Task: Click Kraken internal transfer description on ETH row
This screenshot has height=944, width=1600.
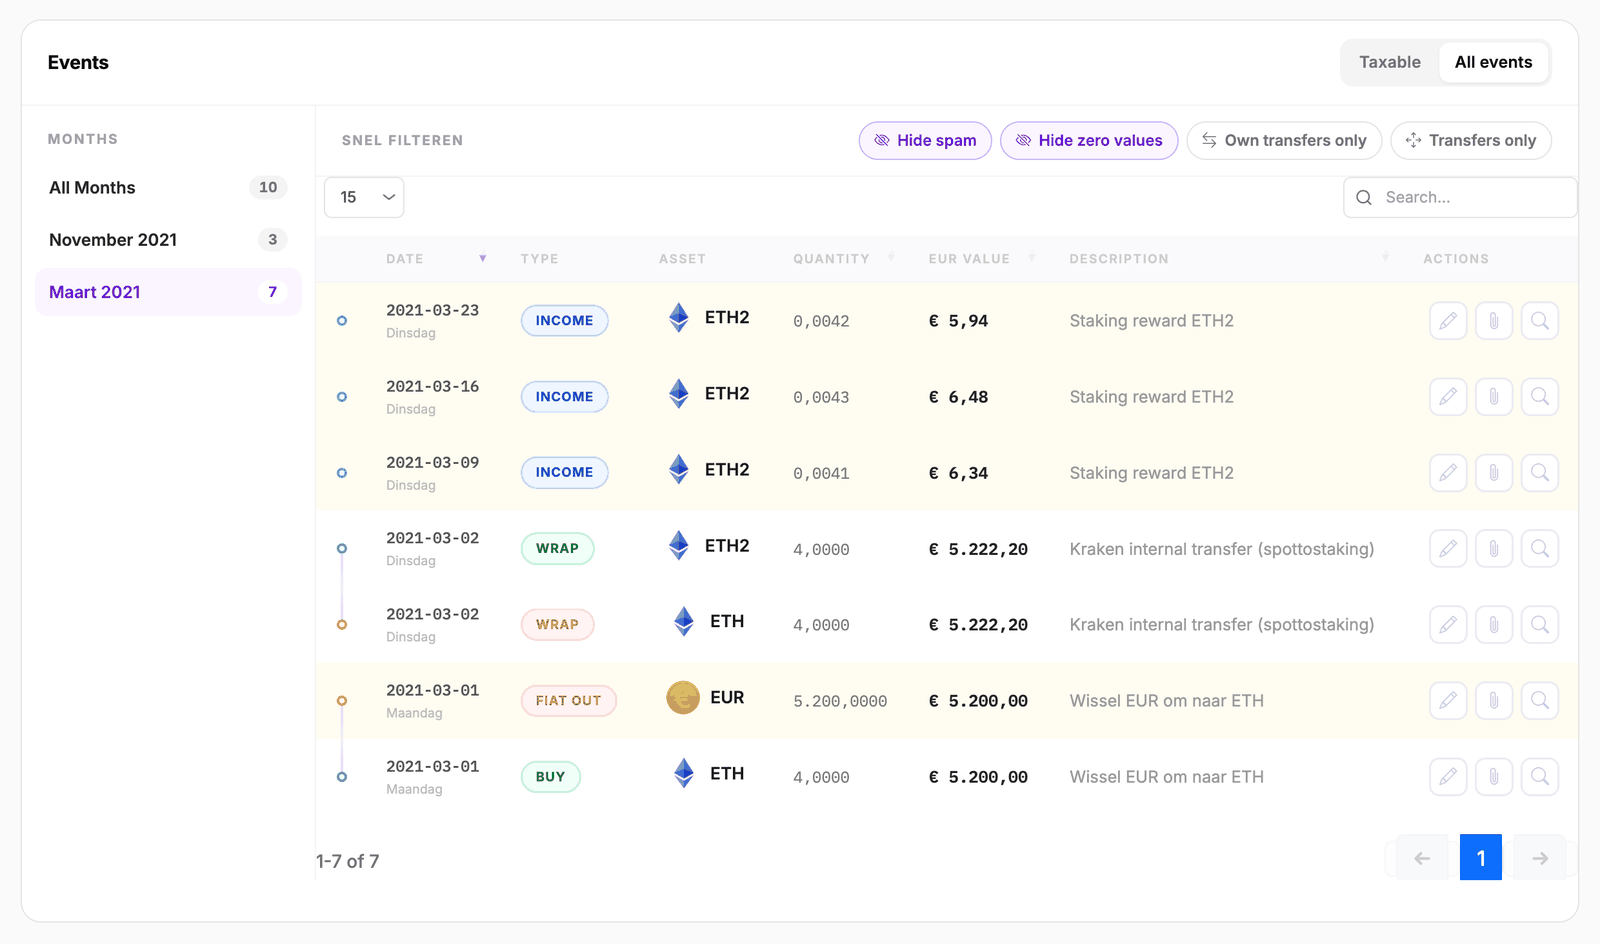Action: click(1221, 625)
